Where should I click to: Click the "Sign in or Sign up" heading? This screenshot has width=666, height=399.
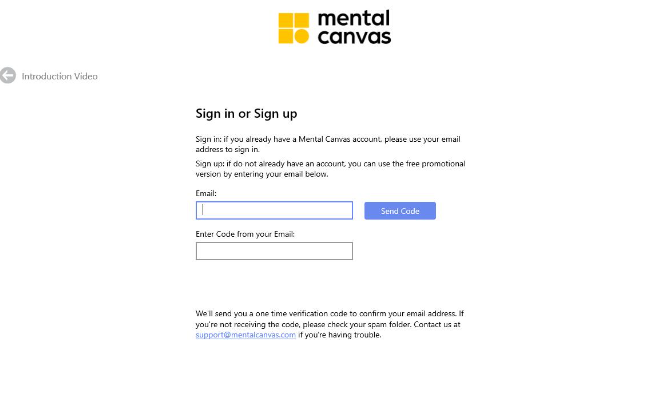click(246, 114)
